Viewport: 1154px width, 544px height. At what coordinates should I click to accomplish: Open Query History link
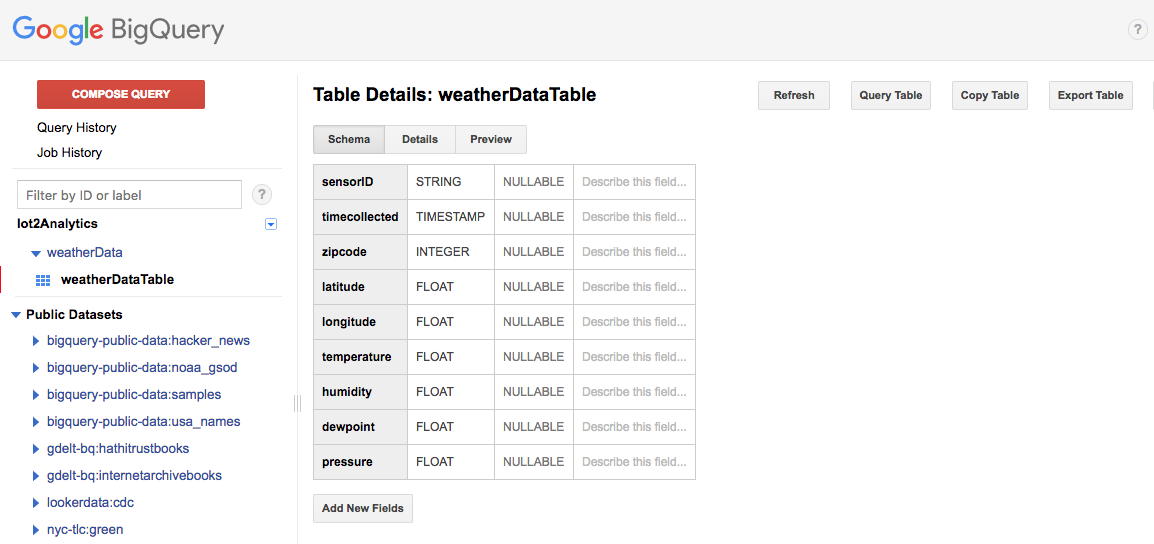click(x=77, y=128)
